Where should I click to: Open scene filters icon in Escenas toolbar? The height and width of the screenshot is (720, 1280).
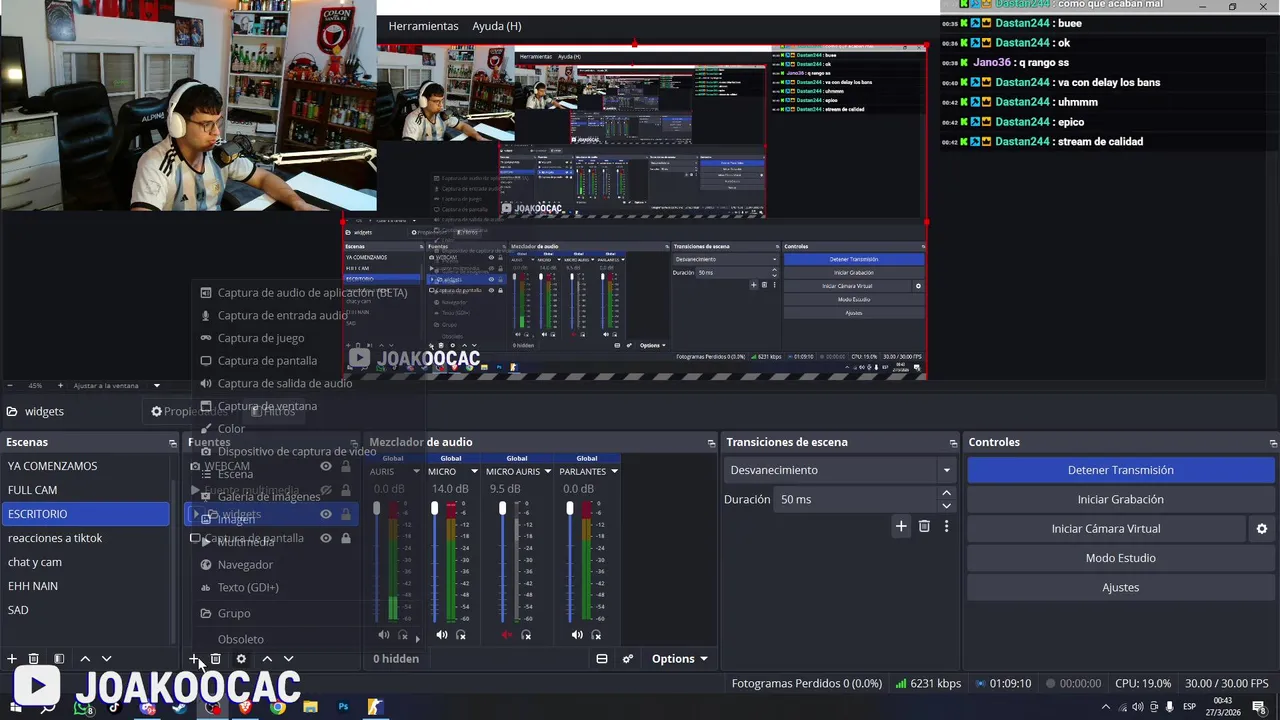point(59,659)
